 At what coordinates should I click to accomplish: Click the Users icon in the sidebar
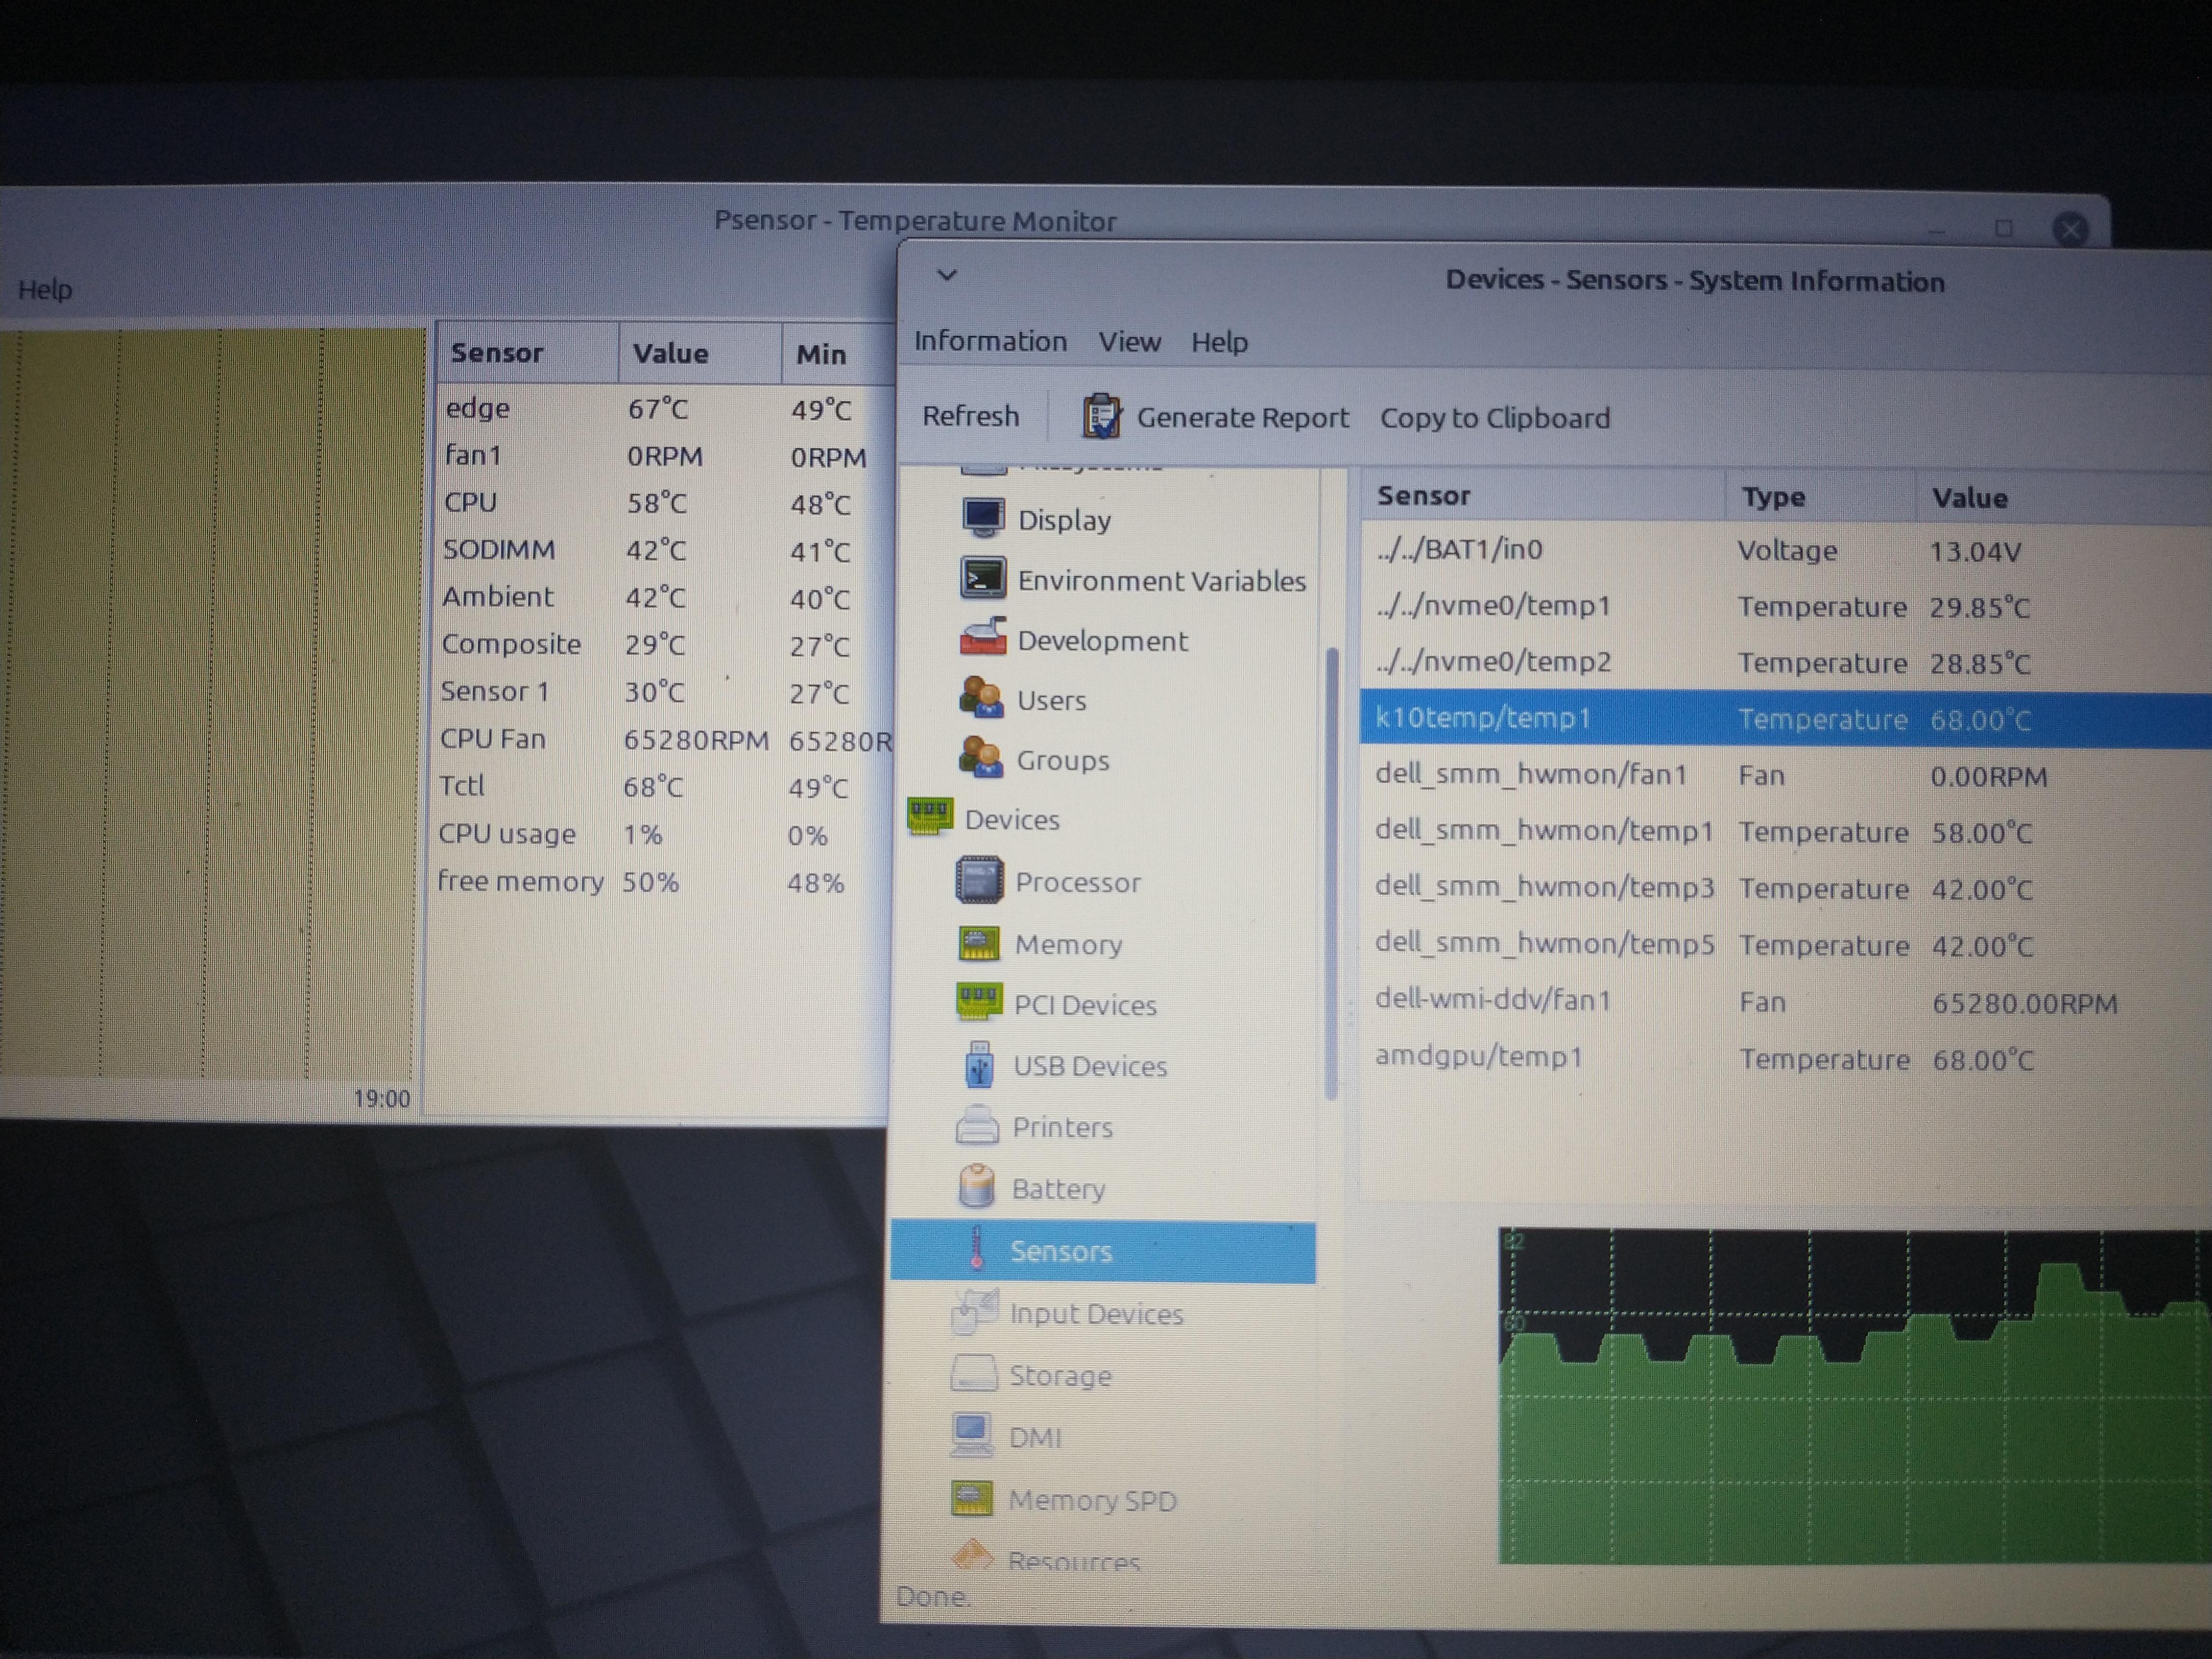(x=981, y=698)
